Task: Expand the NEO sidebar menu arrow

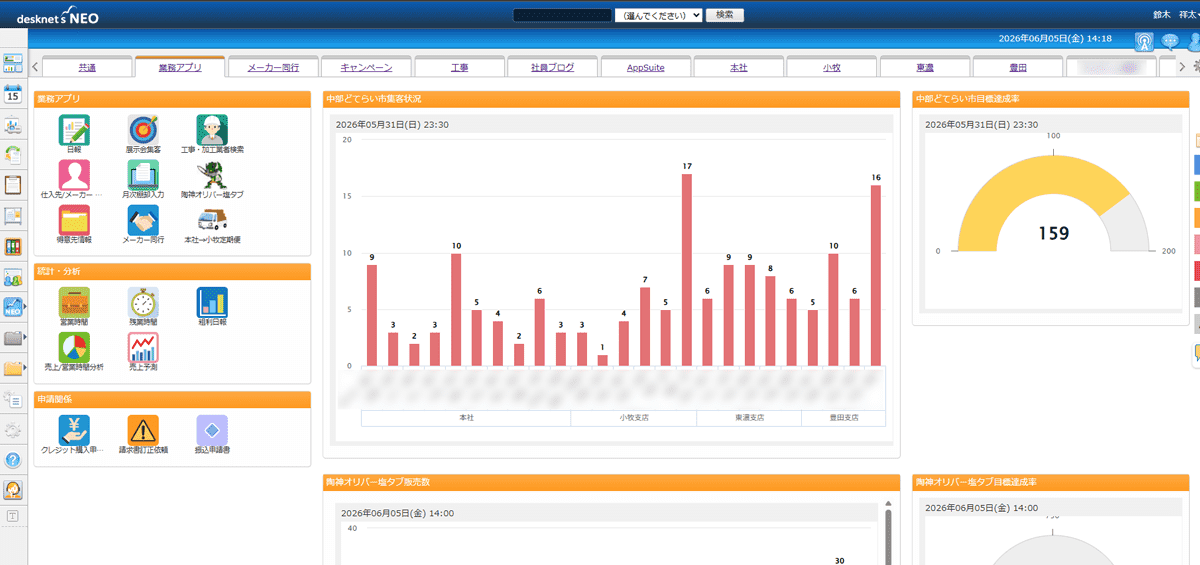Action: [x=26, y=307]
